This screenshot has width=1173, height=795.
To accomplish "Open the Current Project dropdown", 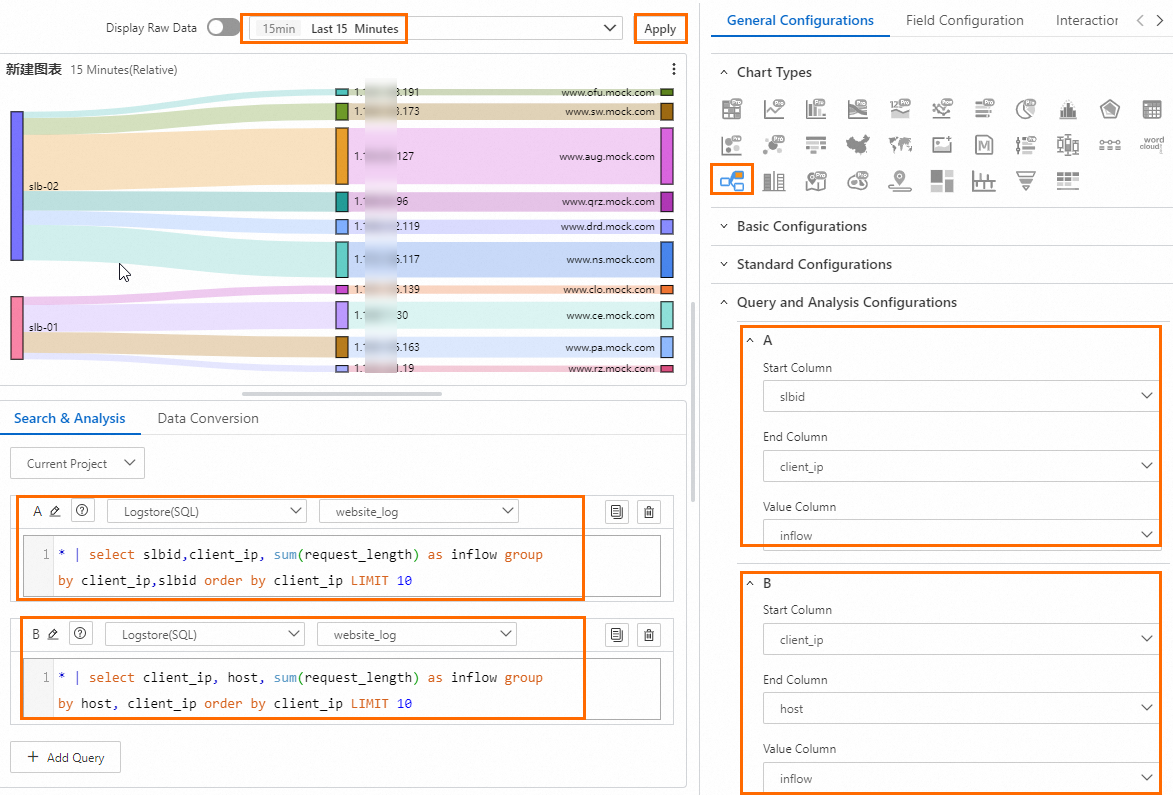I will click(77, 464).
